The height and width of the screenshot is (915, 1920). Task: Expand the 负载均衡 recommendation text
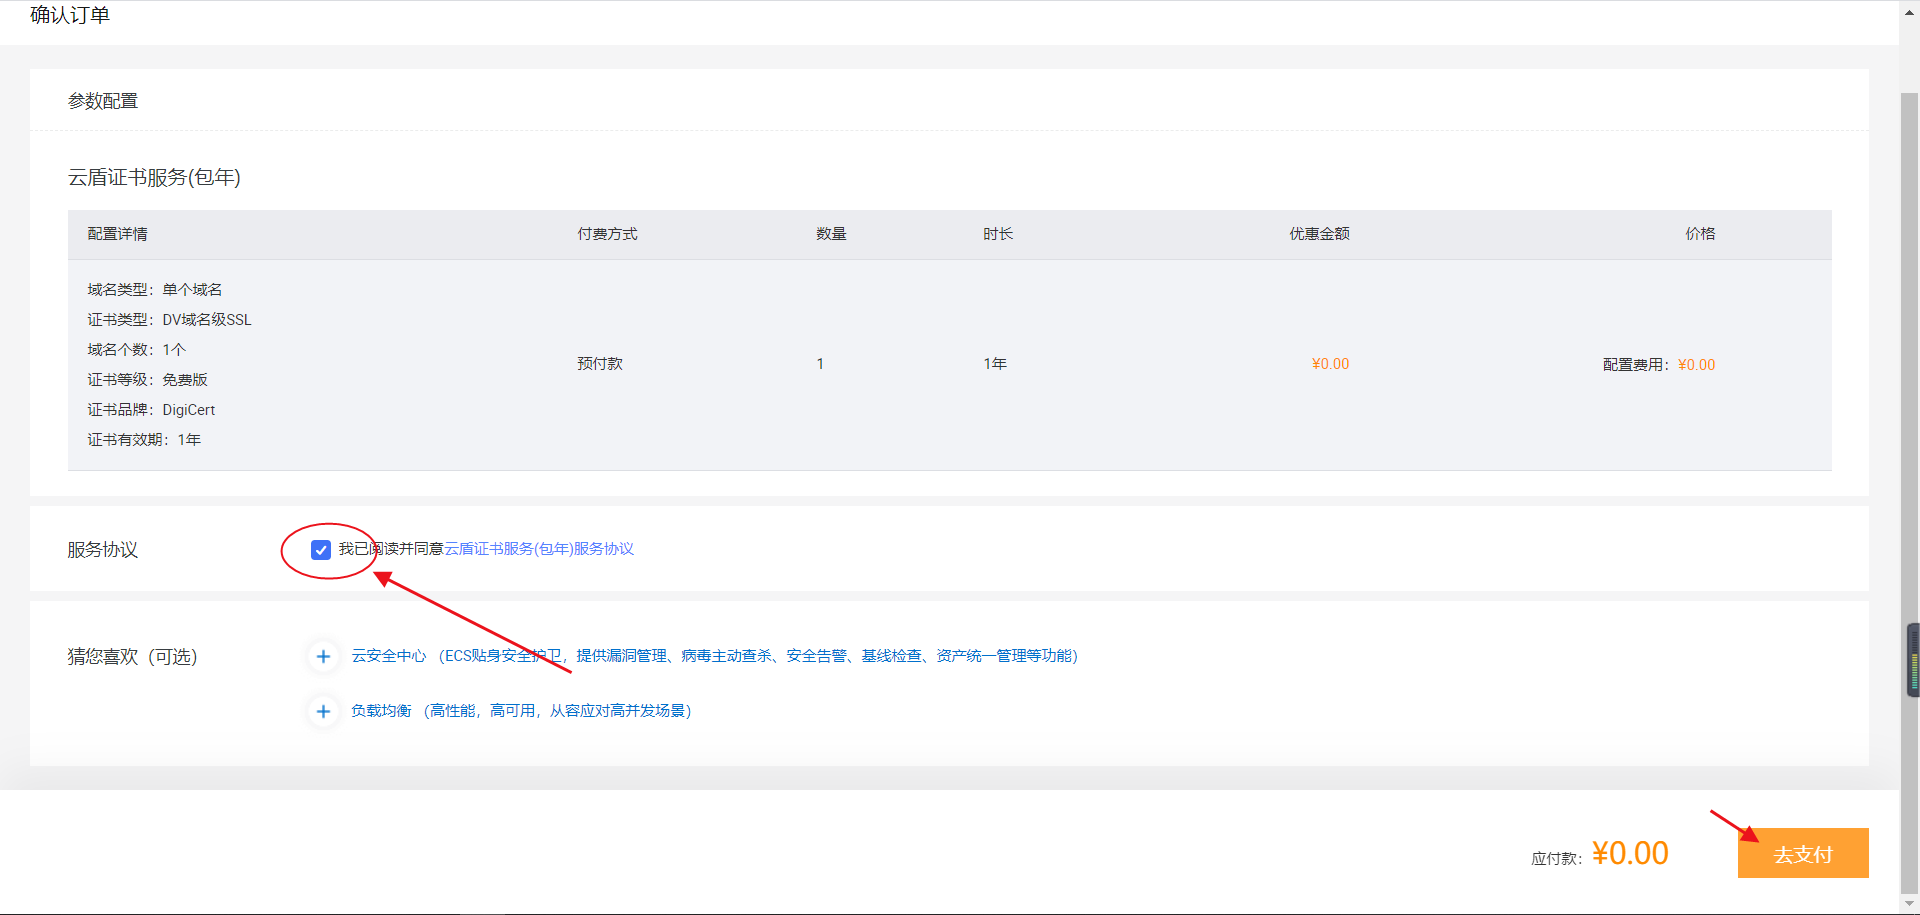tap(521, 711)
